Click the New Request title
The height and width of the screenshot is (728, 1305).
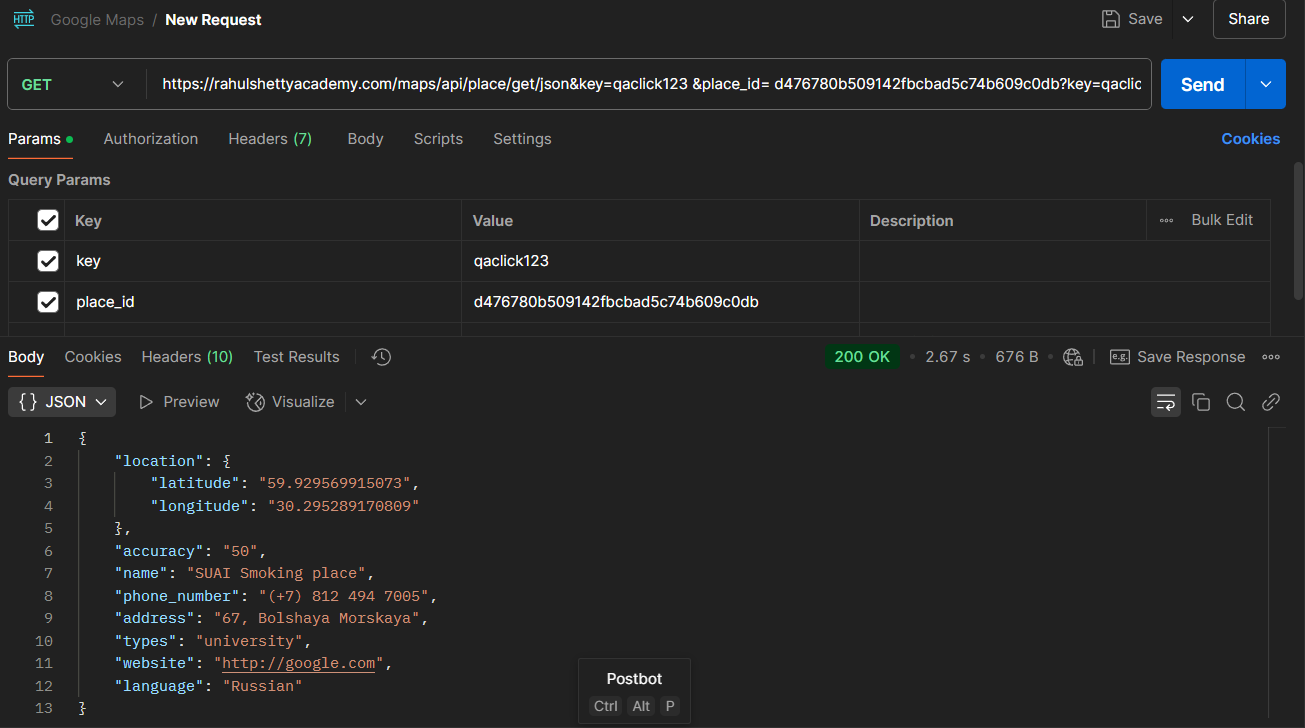click(213, 20)
